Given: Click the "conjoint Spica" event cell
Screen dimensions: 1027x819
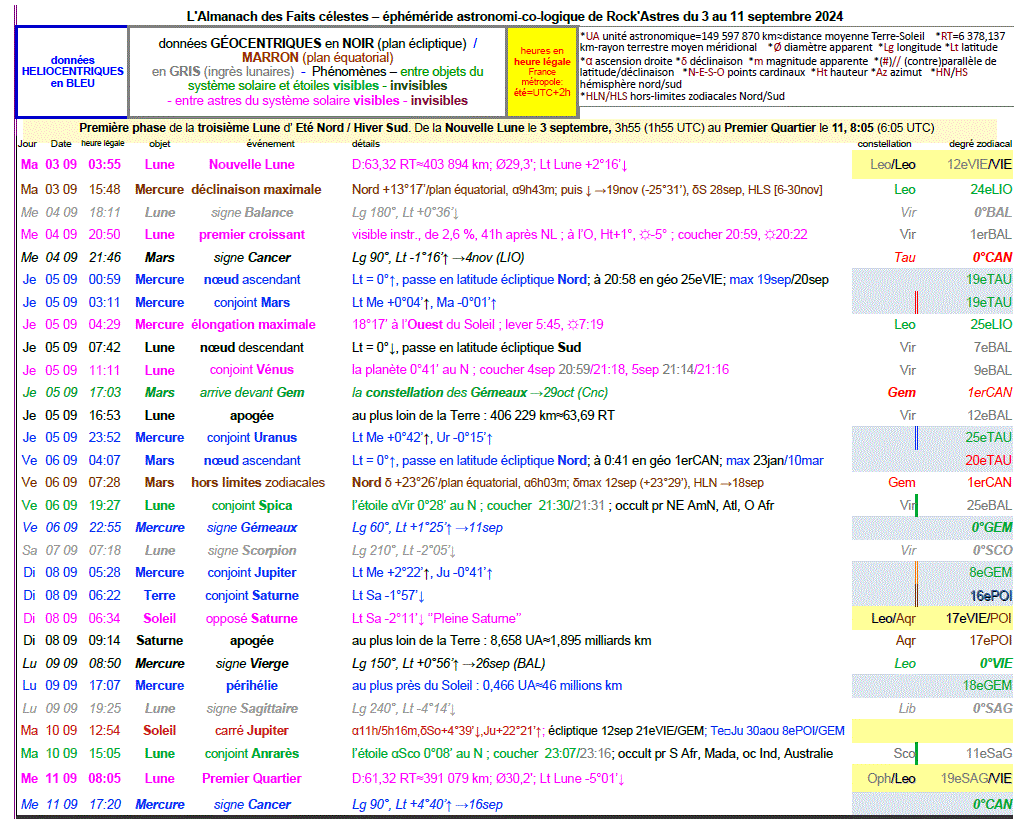Looking at the screenshot, I should click(252, 506).
